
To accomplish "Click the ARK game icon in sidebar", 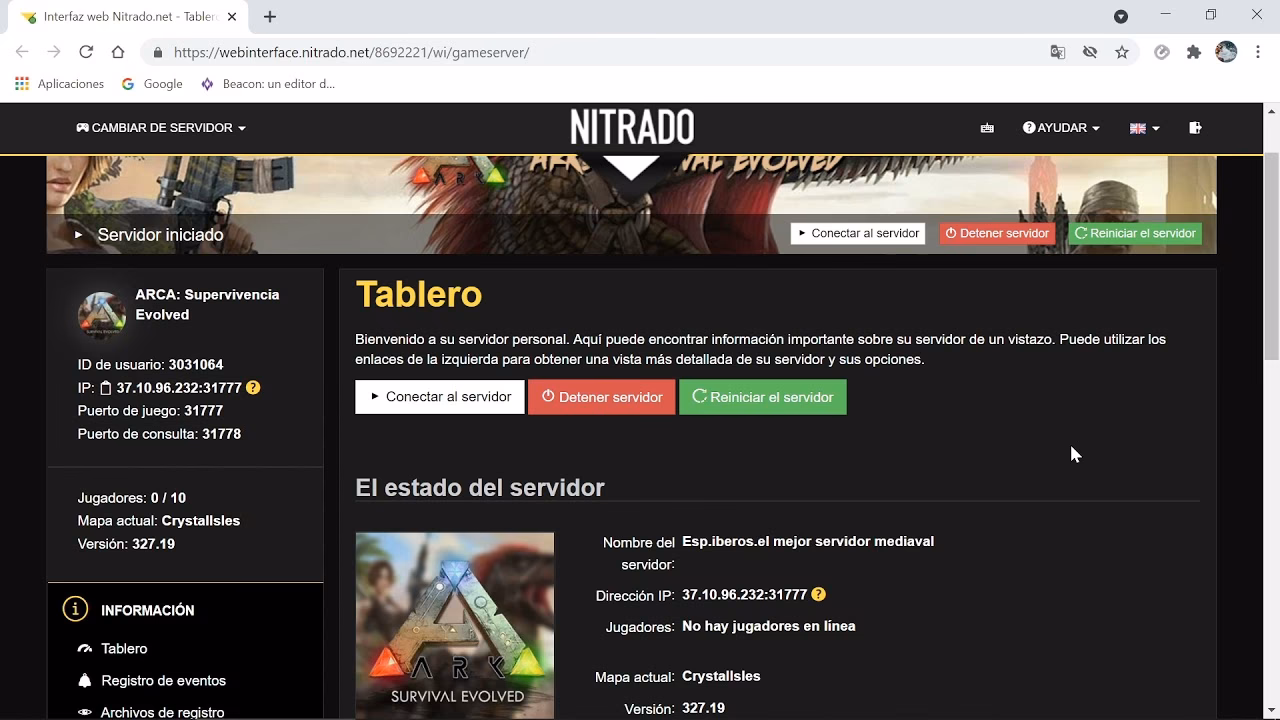I will pos(102,316).
